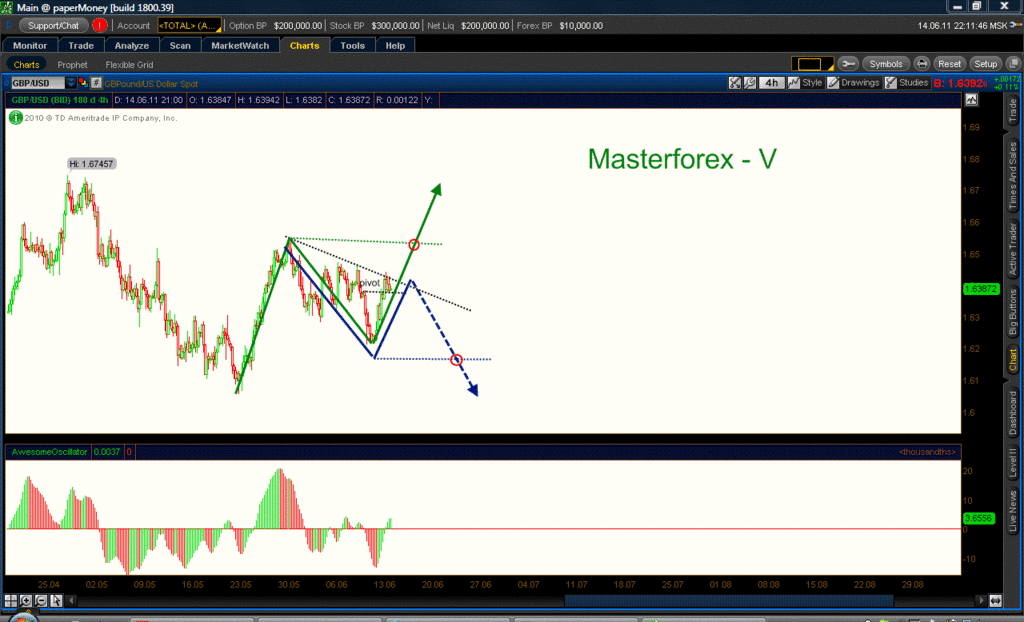Click the detach window icon after Setup
The image size is (1024, 622).
click(1013, 63)
